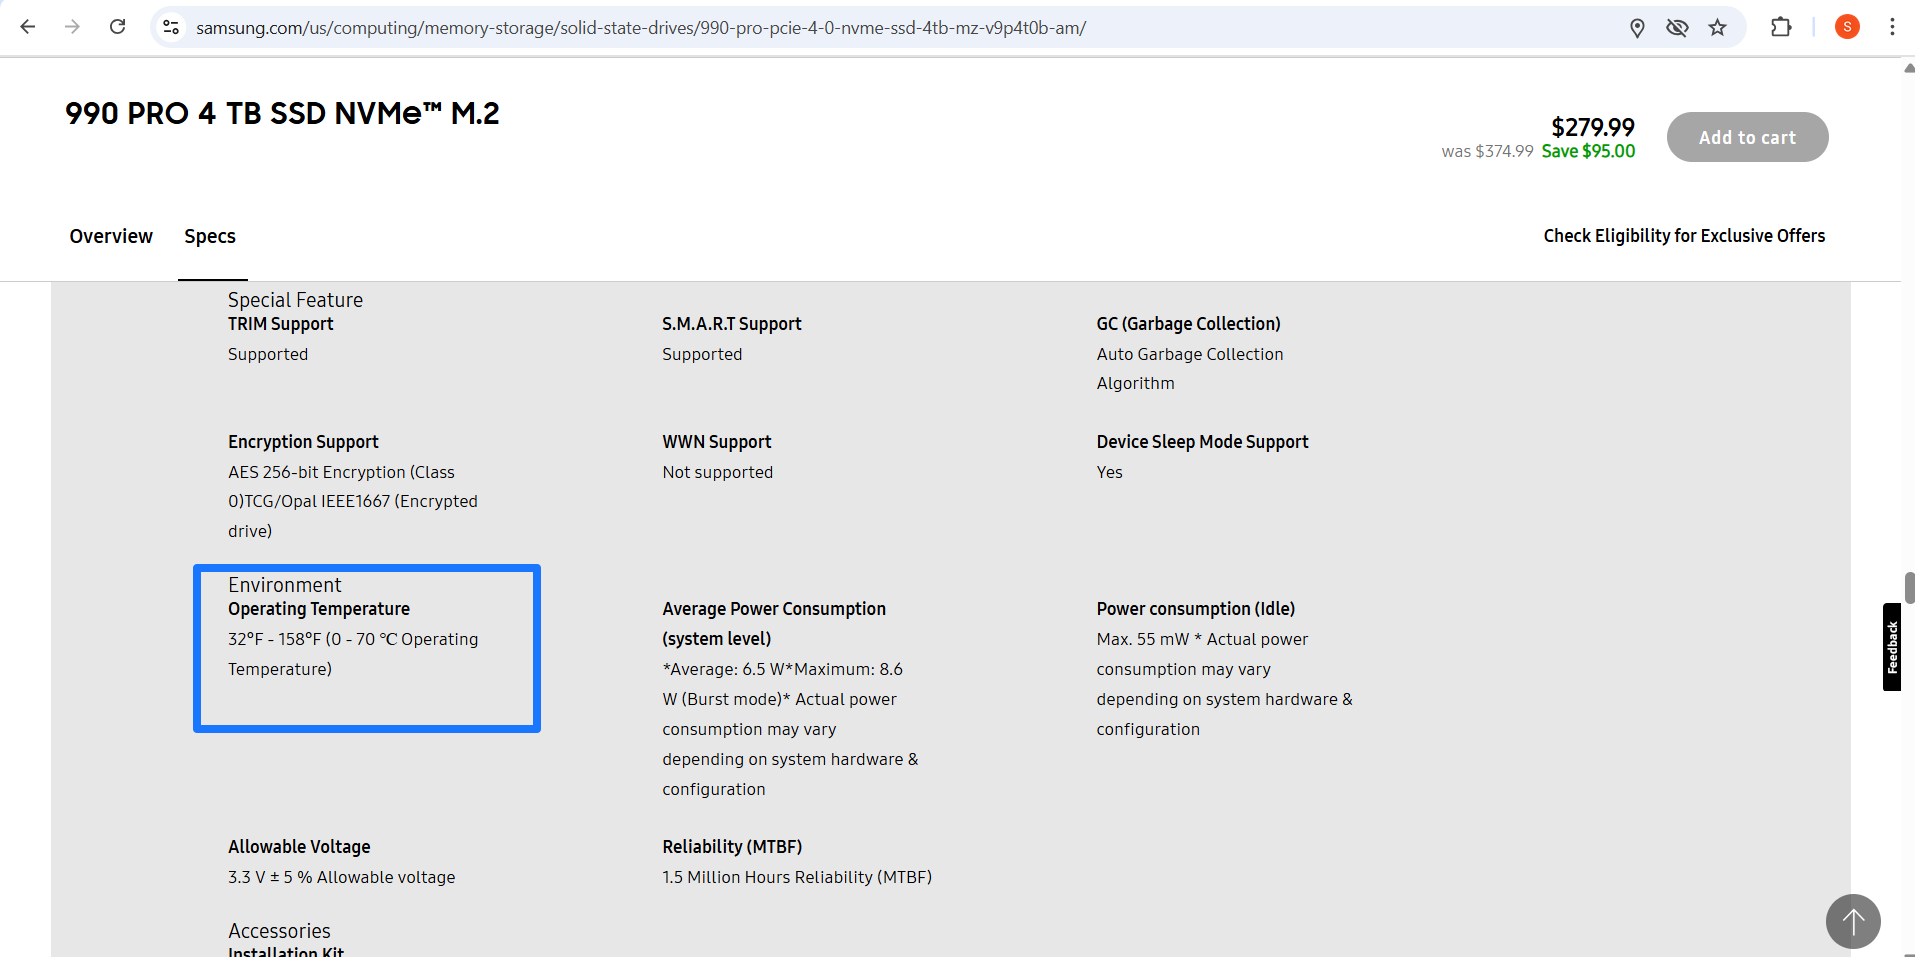Click the 'GC (Garbage Collection)' label
Viewport: 1915px width, 957px height.
[1188, 324]
